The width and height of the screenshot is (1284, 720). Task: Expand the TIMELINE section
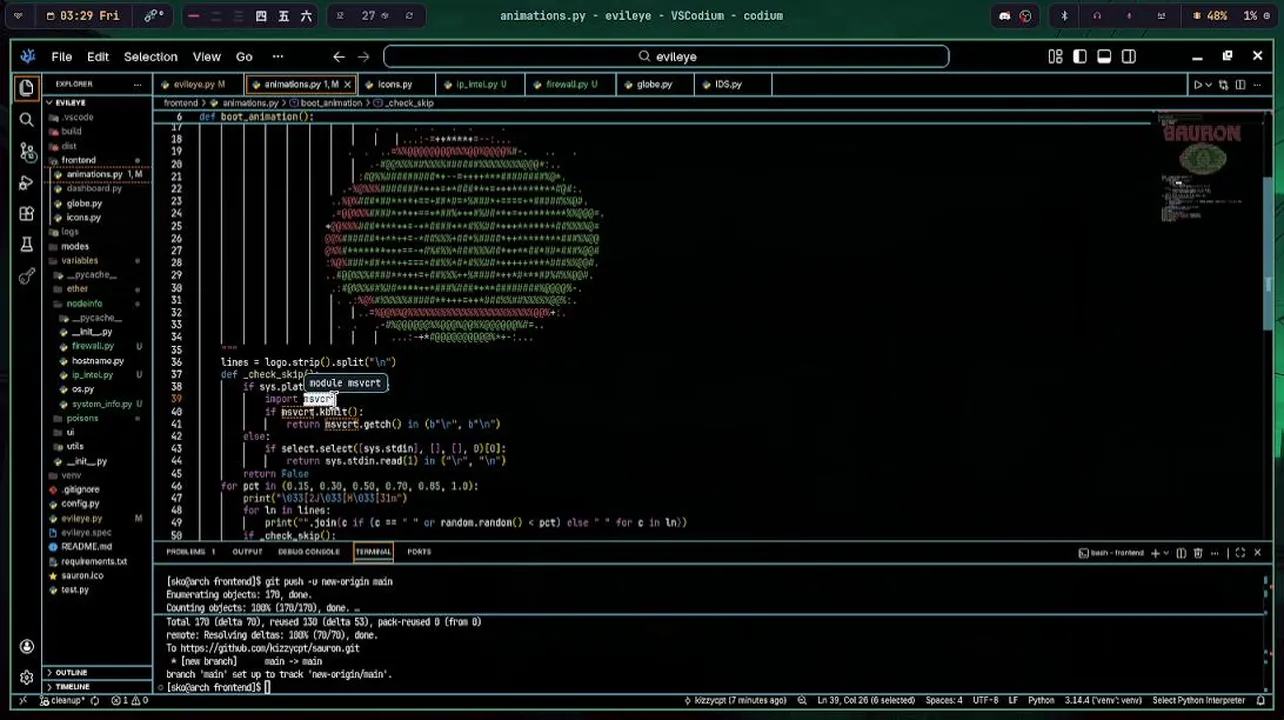pyautogui.click(x=71, y=687)
